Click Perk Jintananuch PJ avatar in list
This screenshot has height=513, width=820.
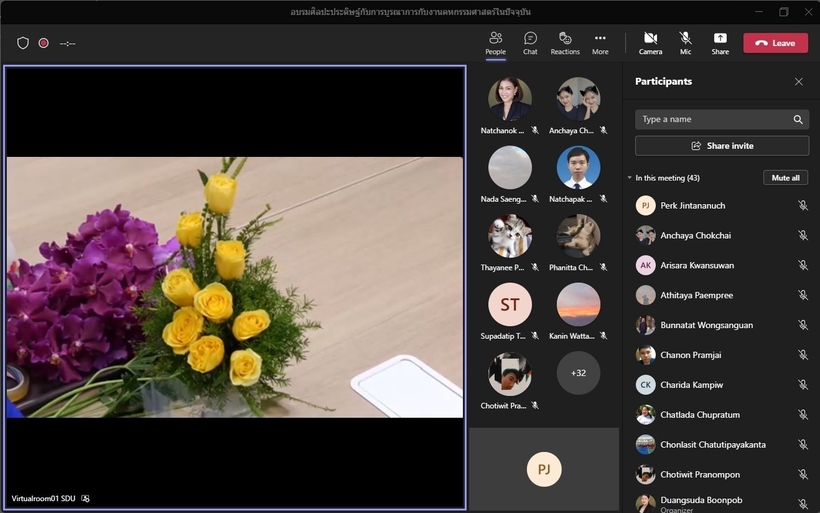[645, 206]
